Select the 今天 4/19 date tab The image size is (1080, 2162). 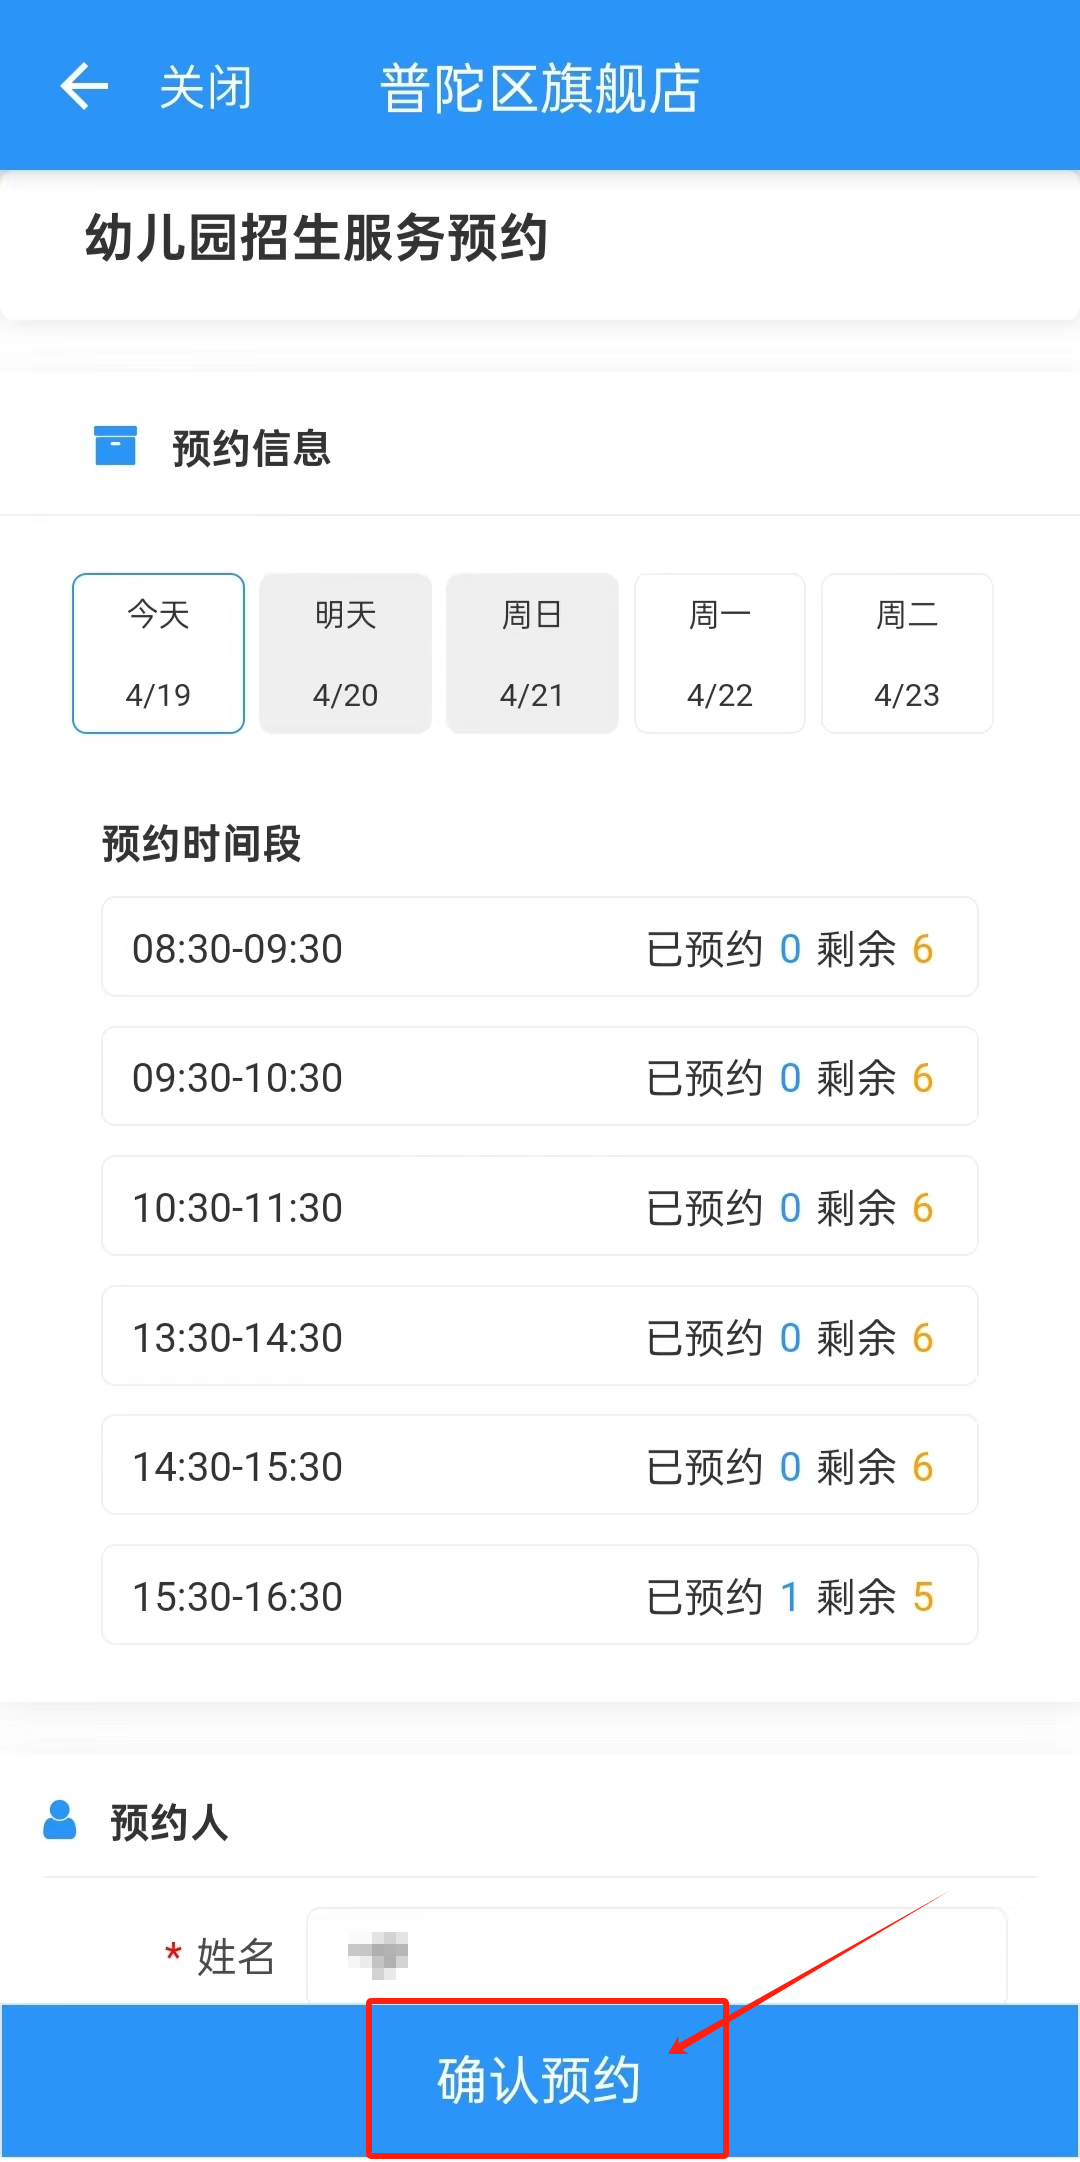tap(158, 653)
